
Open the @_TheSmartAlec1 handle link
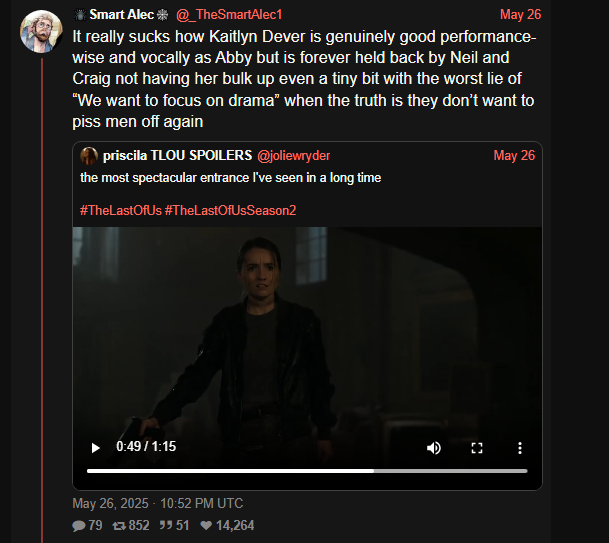click(229, 14)
